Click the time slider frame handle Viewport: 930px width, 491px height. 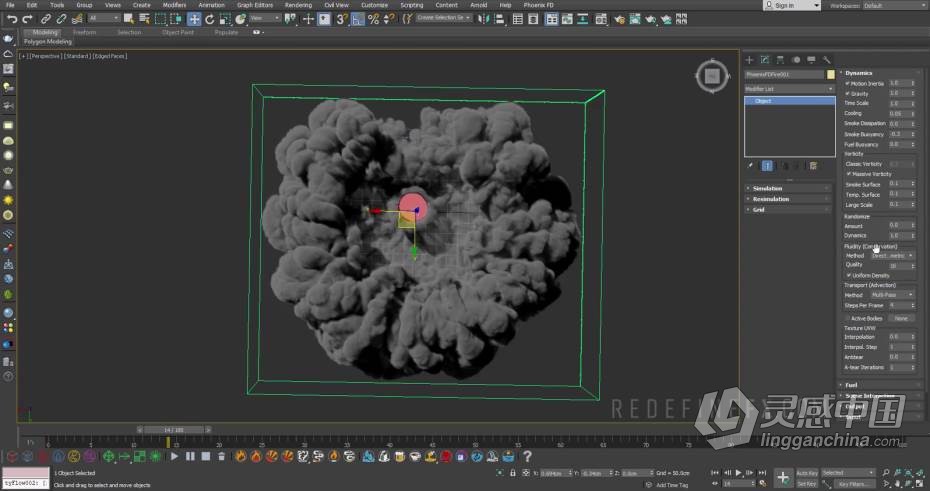click(x=174, y=429)
